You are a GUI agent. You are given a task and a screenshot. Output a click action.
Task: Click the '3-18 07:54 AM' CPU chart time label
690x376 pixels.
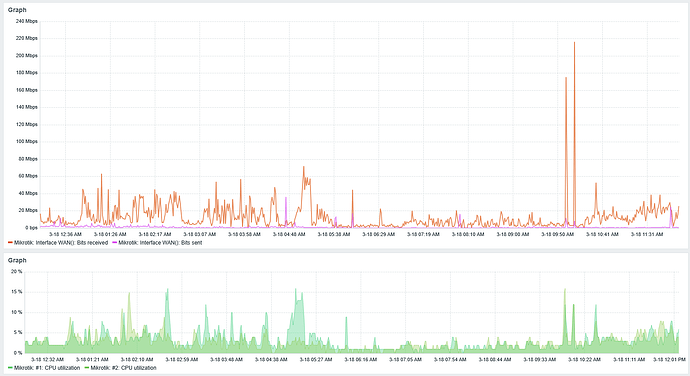tap(450, 359)
